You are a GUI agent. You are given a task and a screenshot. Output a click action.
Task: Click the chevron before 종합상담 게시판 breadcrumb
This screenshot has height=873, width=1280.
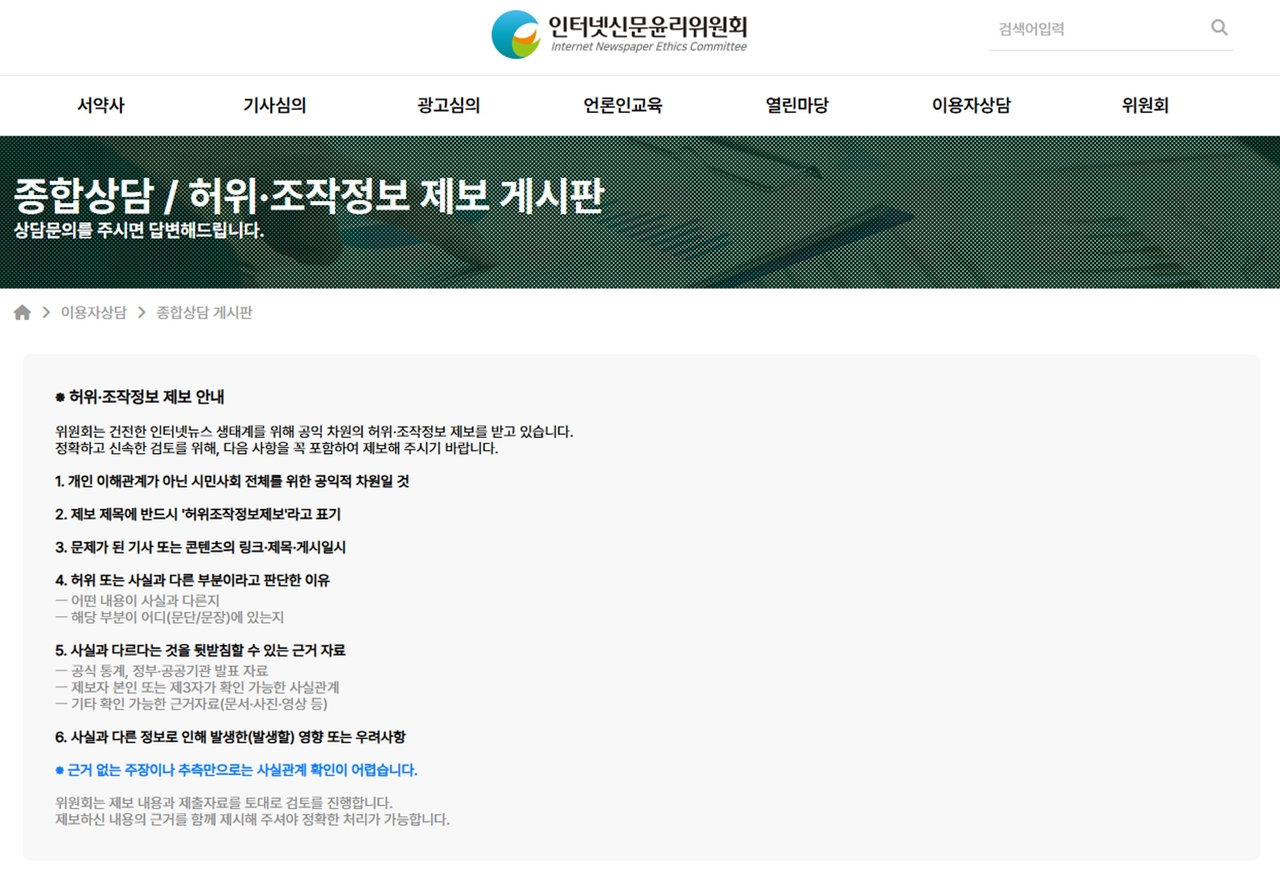coord(141,313)
